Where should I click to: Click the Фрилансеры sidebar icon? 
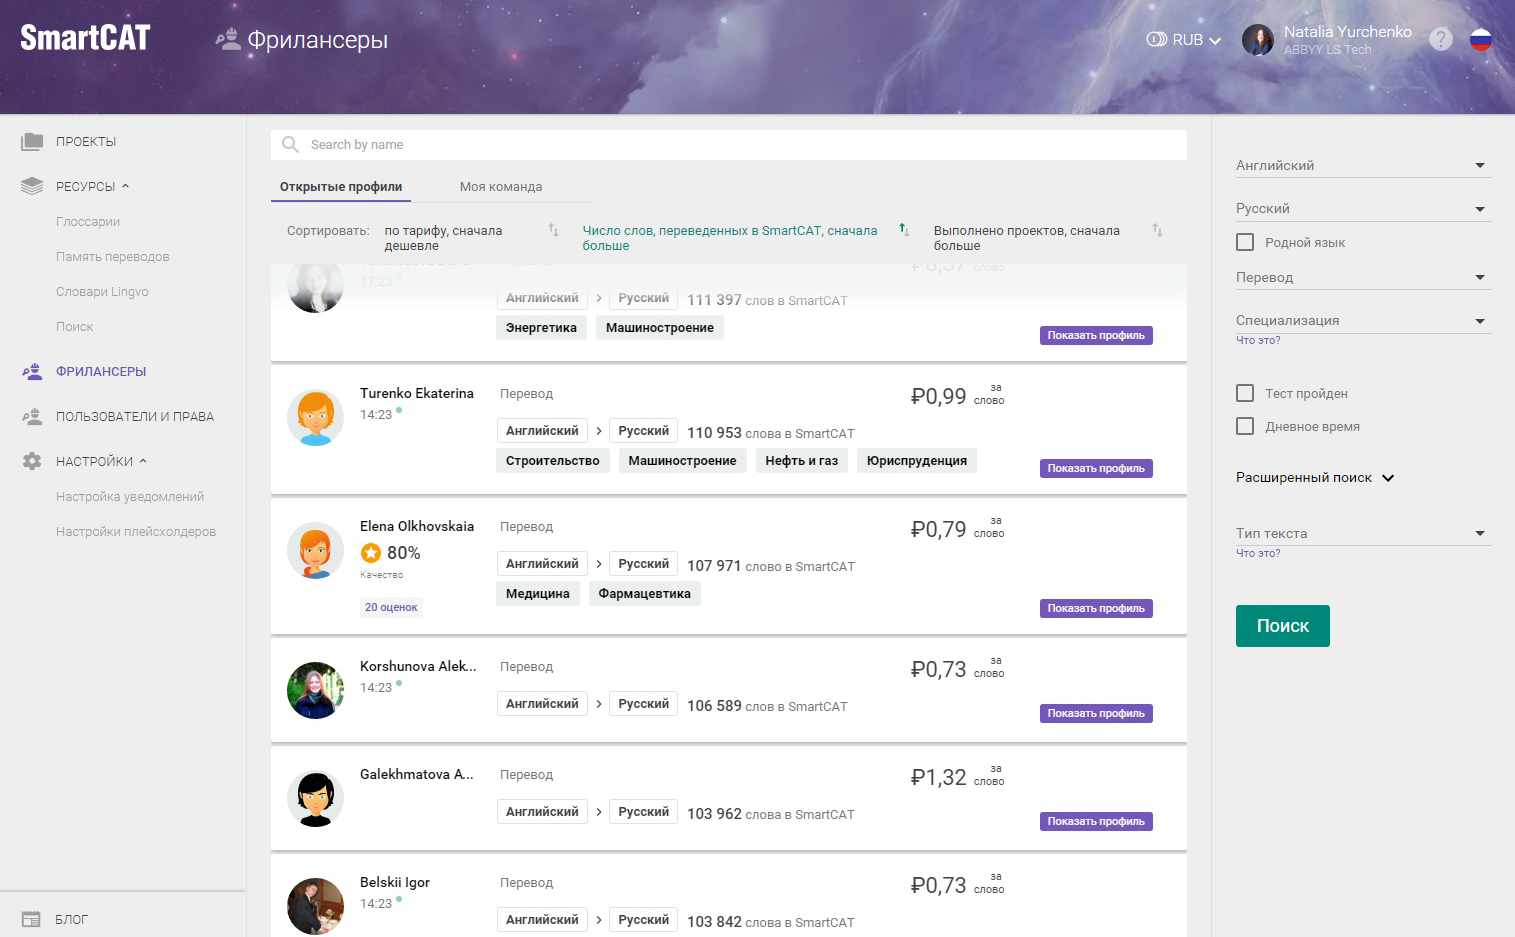pos(32,371)
